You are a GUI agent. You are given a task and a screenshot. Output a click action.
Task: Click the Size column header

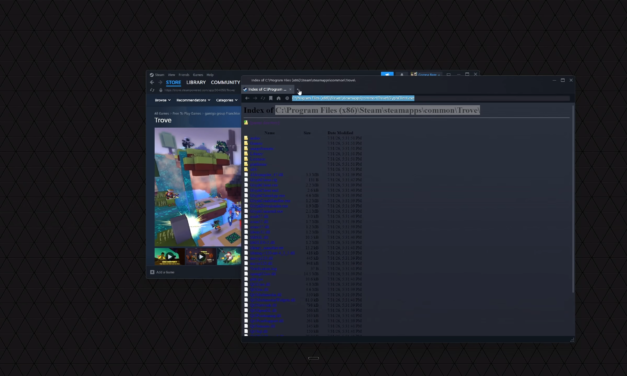coord(307,133)
